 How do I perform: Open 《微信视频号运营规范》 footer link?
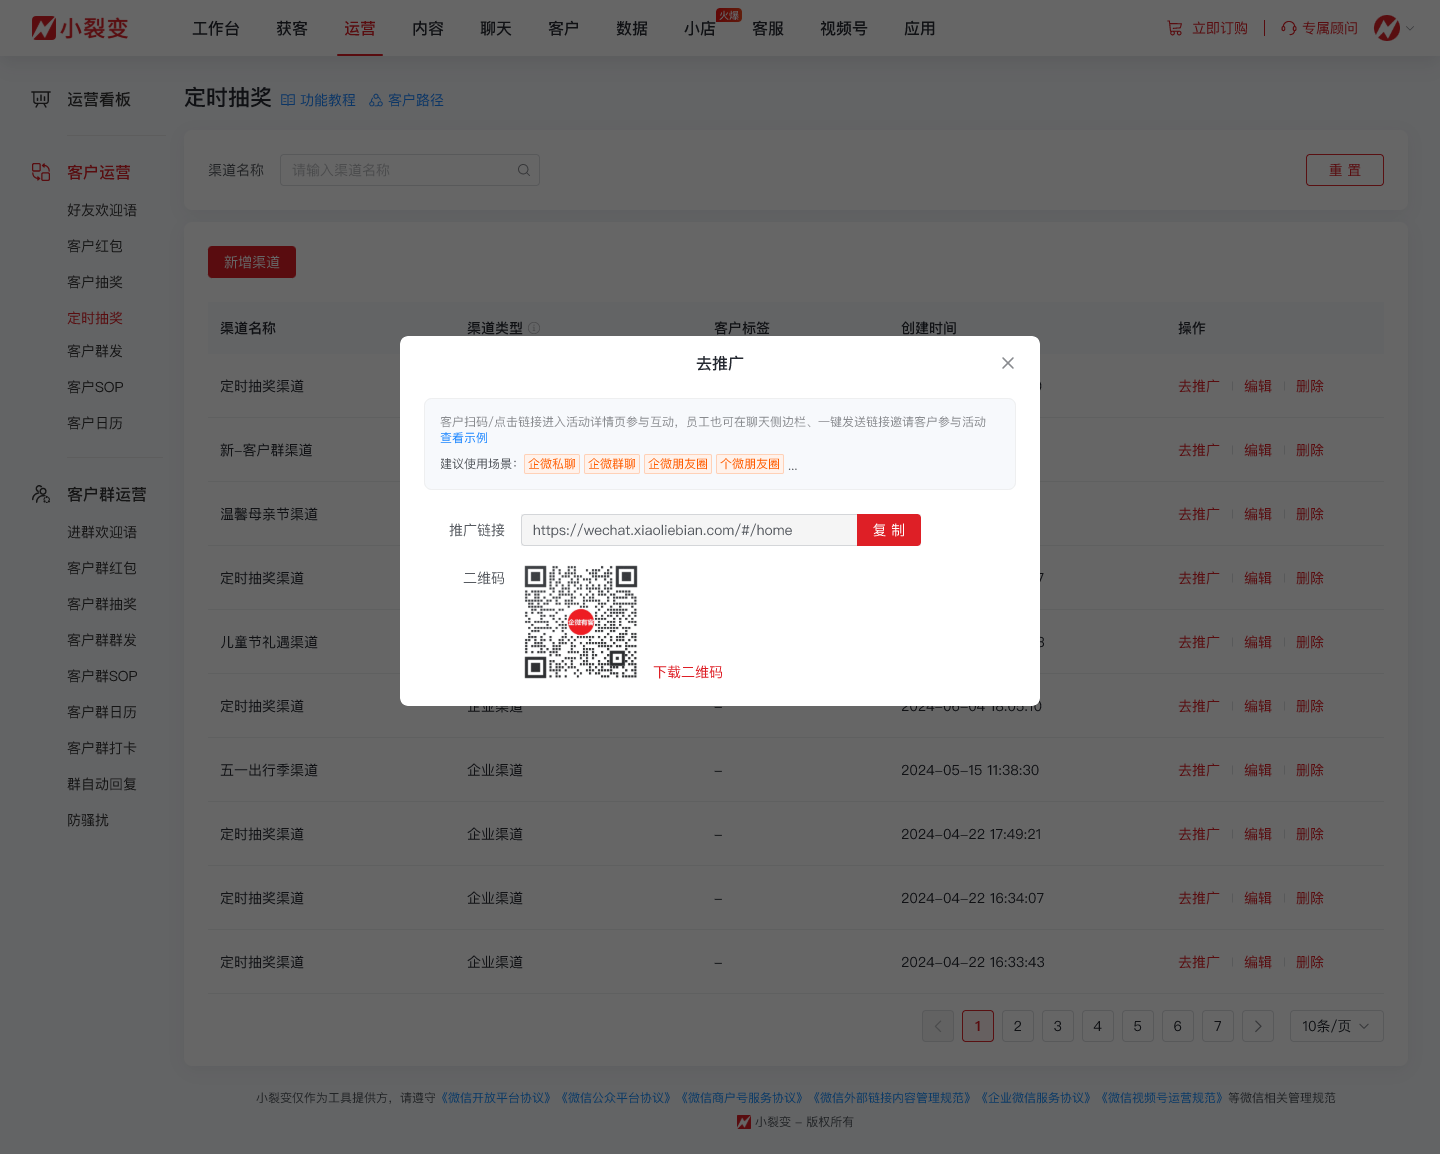point(1162,1098)
